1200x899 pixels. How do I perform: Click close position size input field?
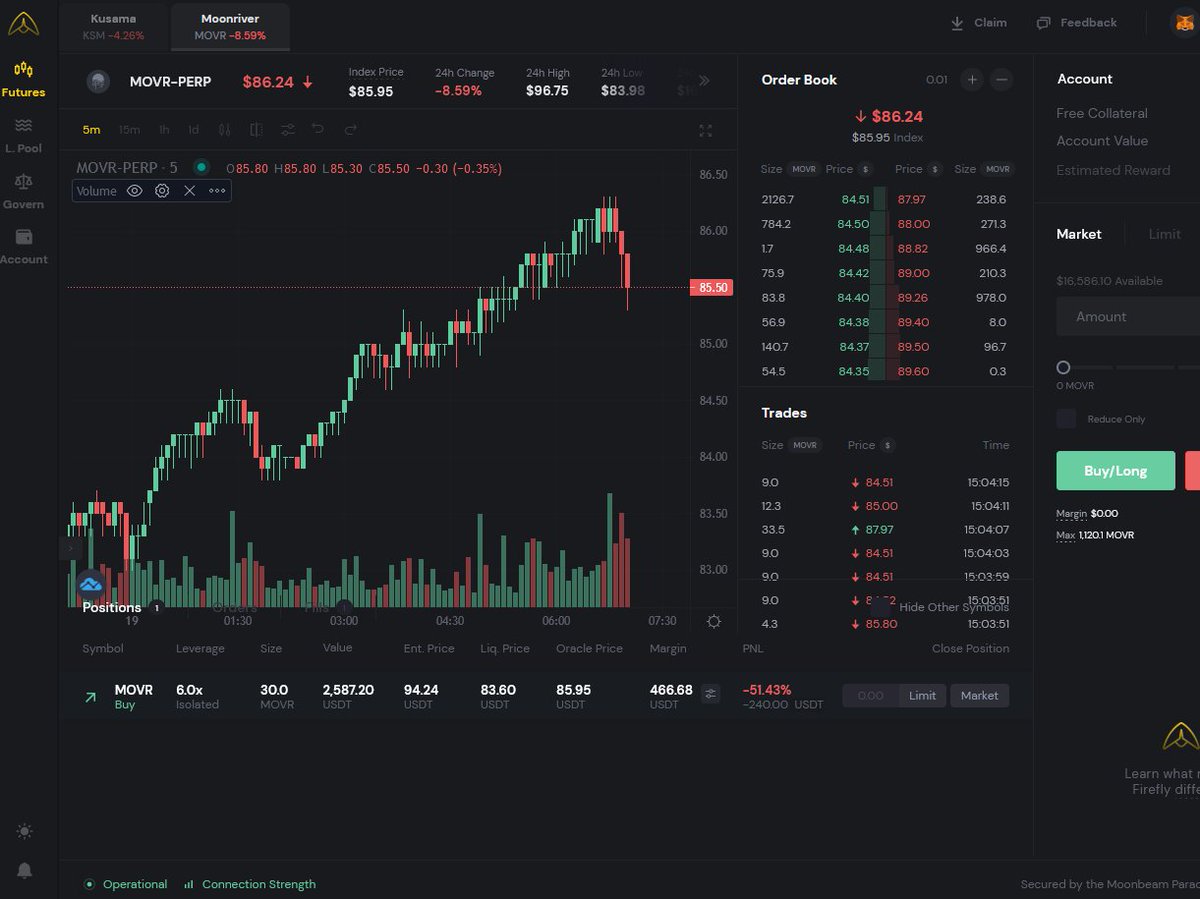pyautogui.click(x=870, y=695)
